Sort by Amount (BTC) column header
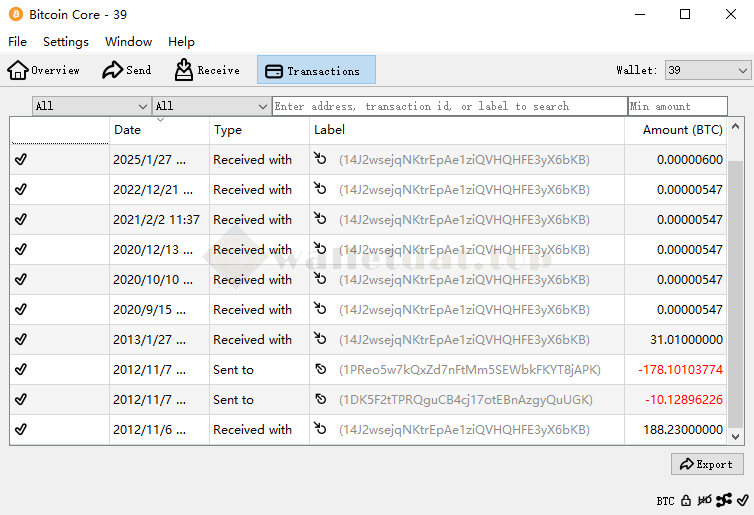The width and height of the screenshot is (754, 515). coord(682,130)
